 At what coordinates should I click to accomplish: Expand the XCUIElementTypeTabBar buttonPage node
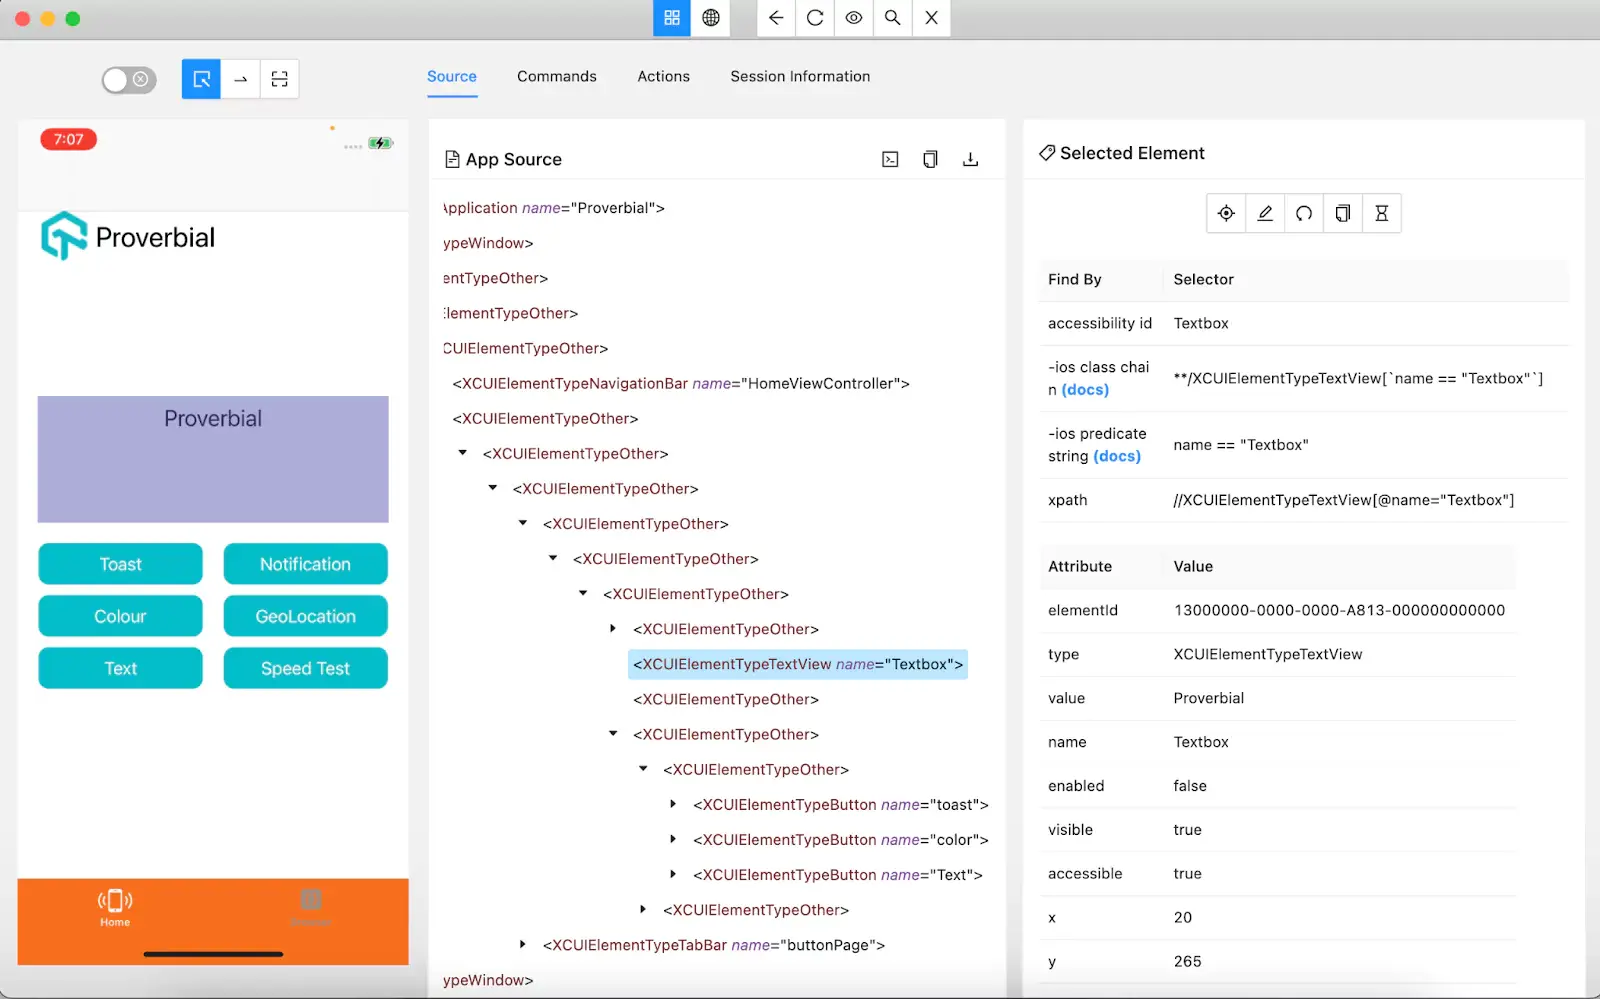[x=523, y=944]
